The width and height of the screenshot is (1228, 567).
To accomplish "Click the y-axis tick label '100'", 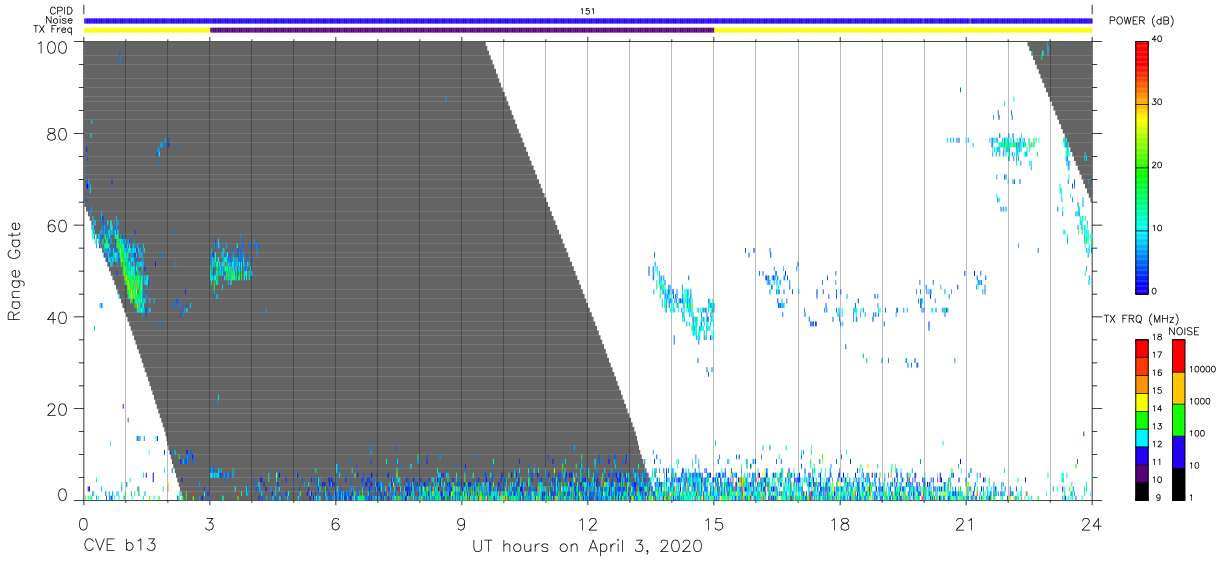I will coord(54,46).
